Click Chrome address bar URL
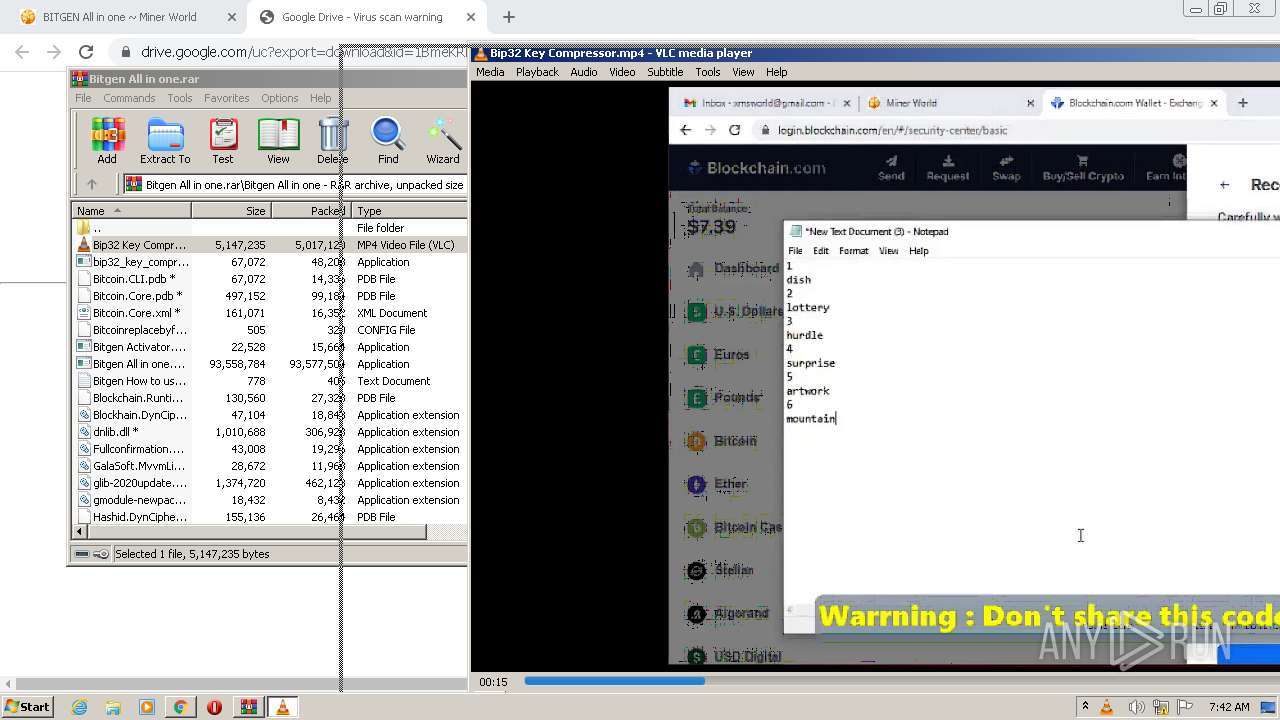The width and height of the screenshot is (1280, 720). coord(303,52)
